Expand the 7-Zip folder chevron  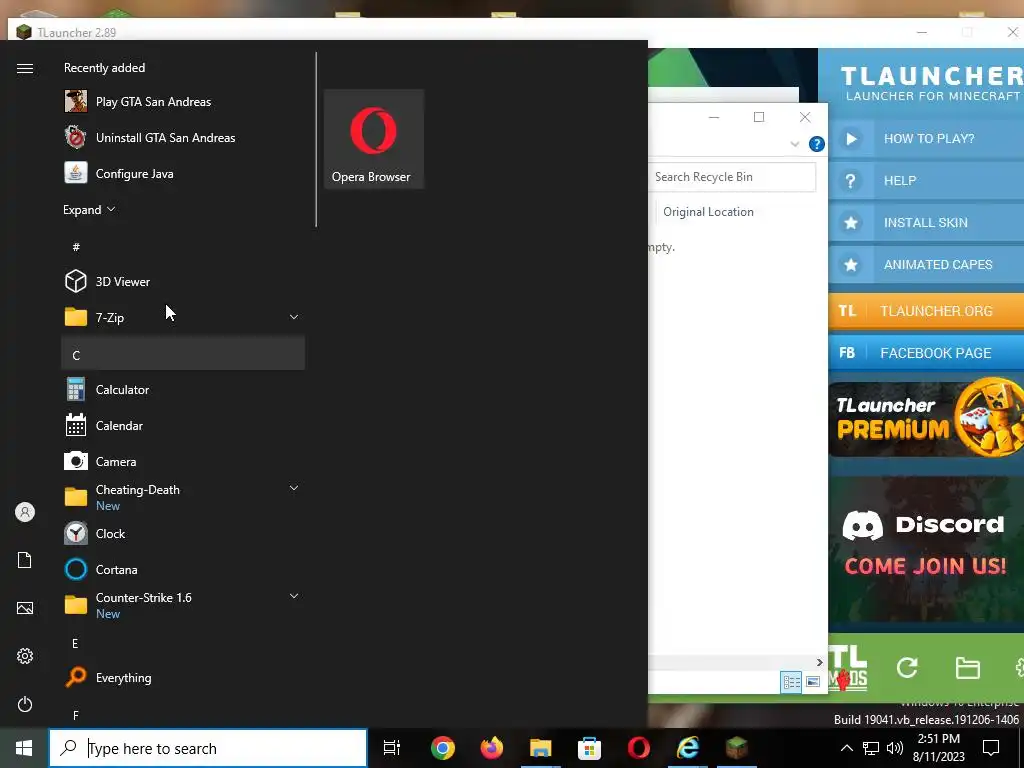coord(294,317)
